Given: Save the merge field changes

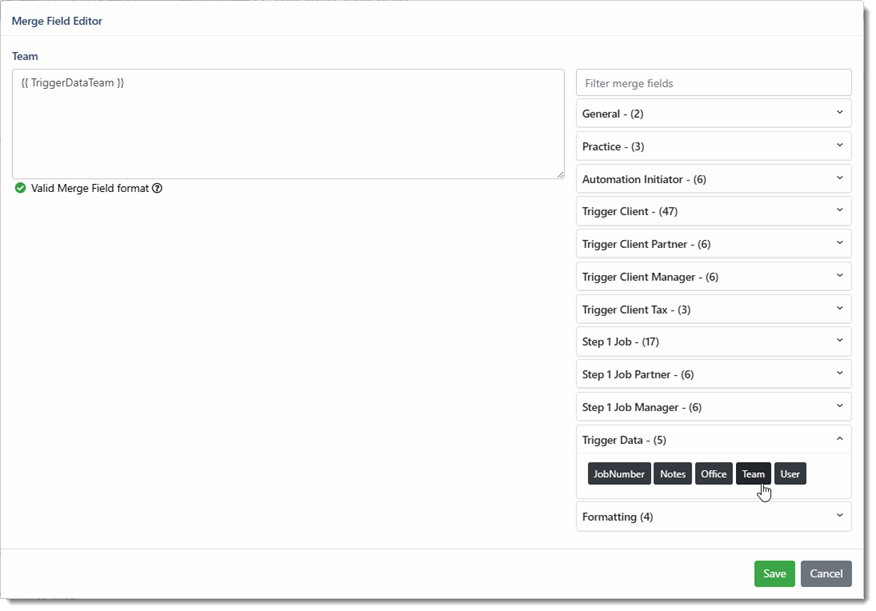Looking at the screenshot, I should click(x=774, y=574).
